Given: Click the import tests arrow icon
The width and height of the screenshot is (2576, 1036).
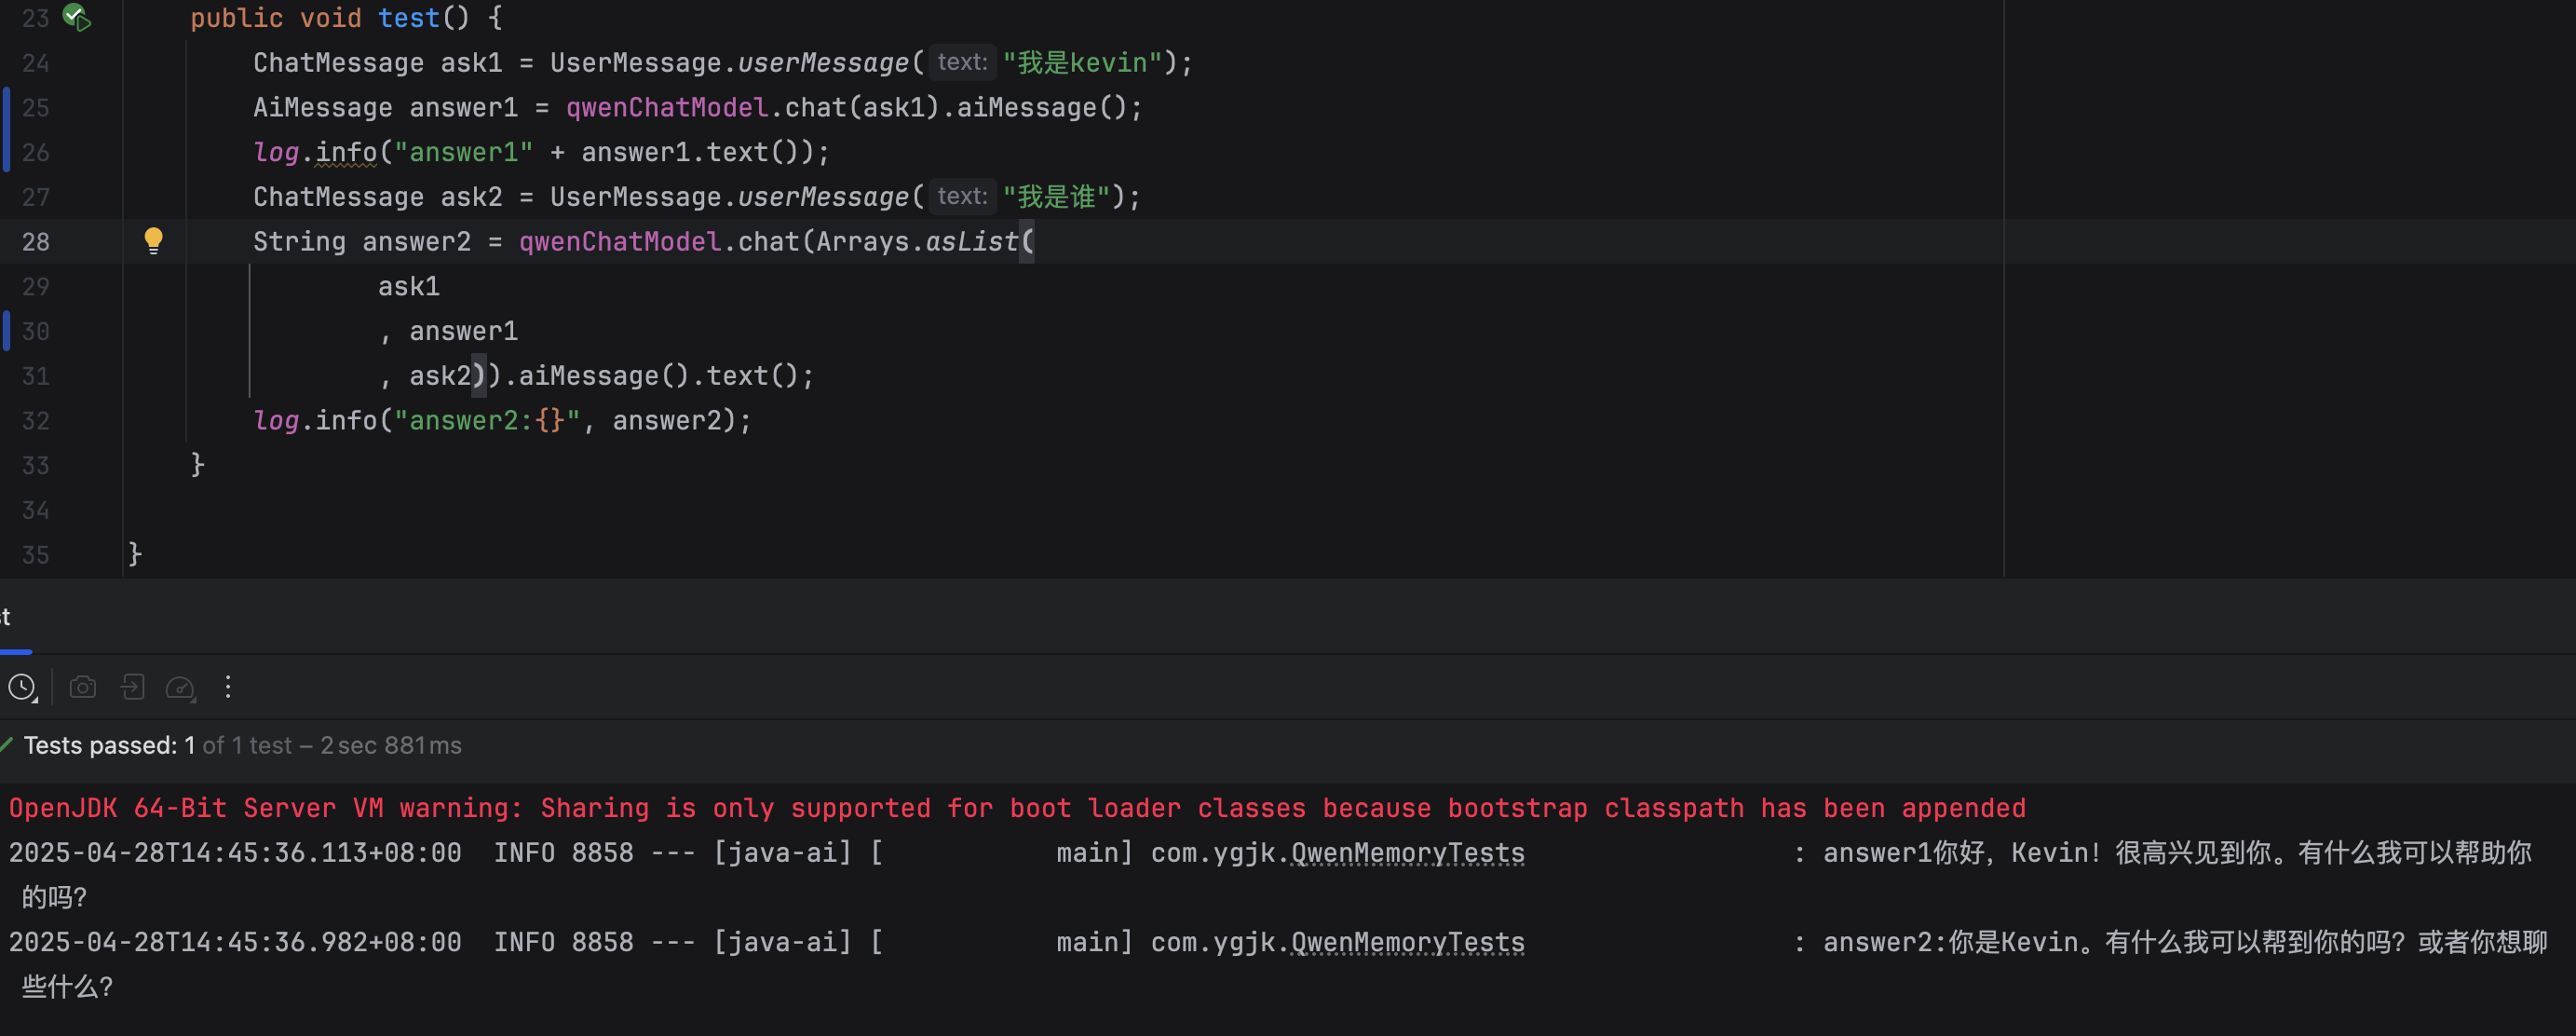Looking at the screenshot, I should [132, 687].
